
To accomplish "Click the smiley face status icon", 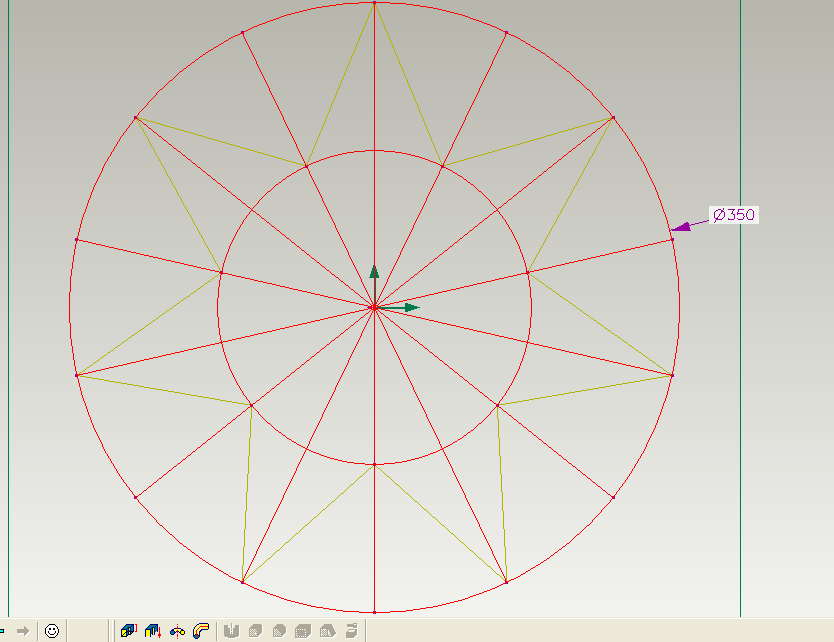I will pos(52,630).
